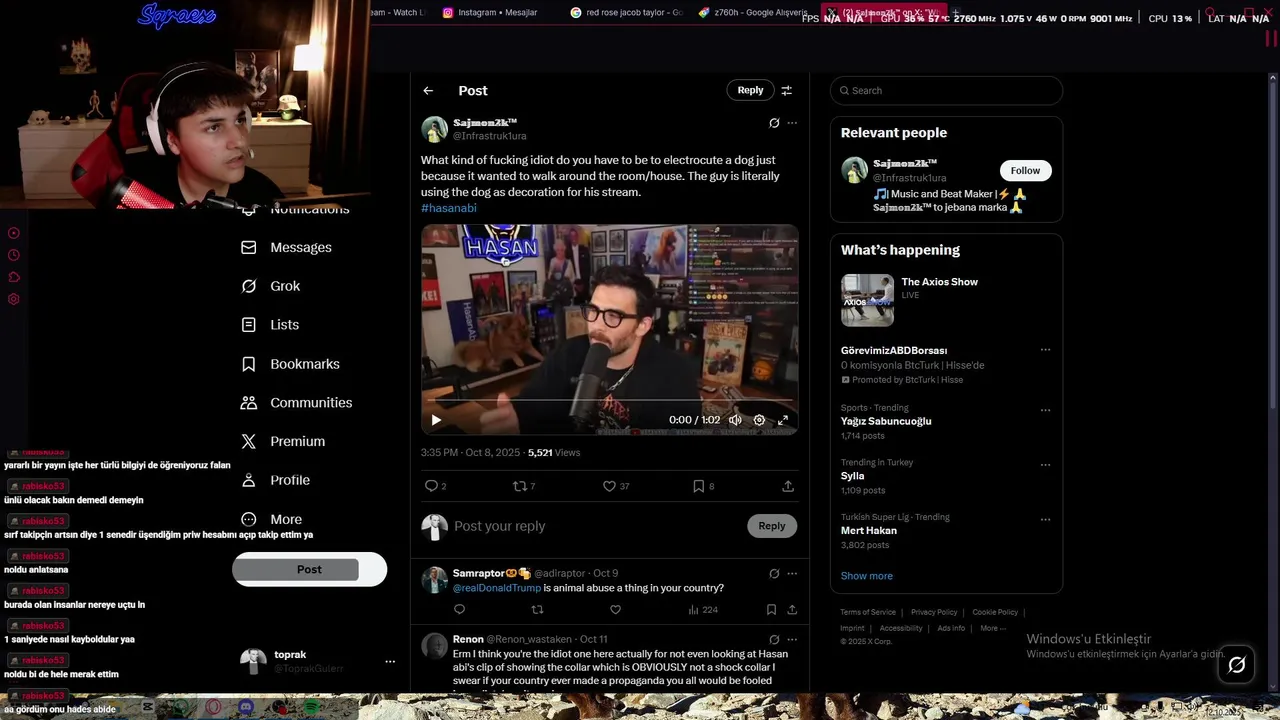Open the floating Grok button at bottom right
Viewport: 1280px width, 720px height.
[x=1237, y=665]
